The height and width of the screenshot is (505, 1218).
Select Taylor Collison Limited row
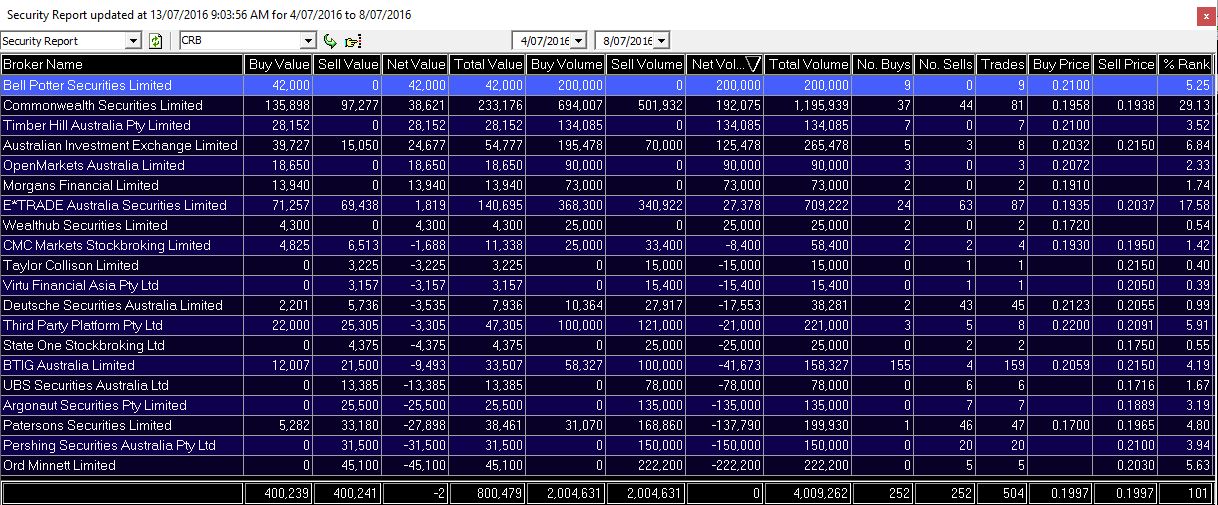point(608,266)
